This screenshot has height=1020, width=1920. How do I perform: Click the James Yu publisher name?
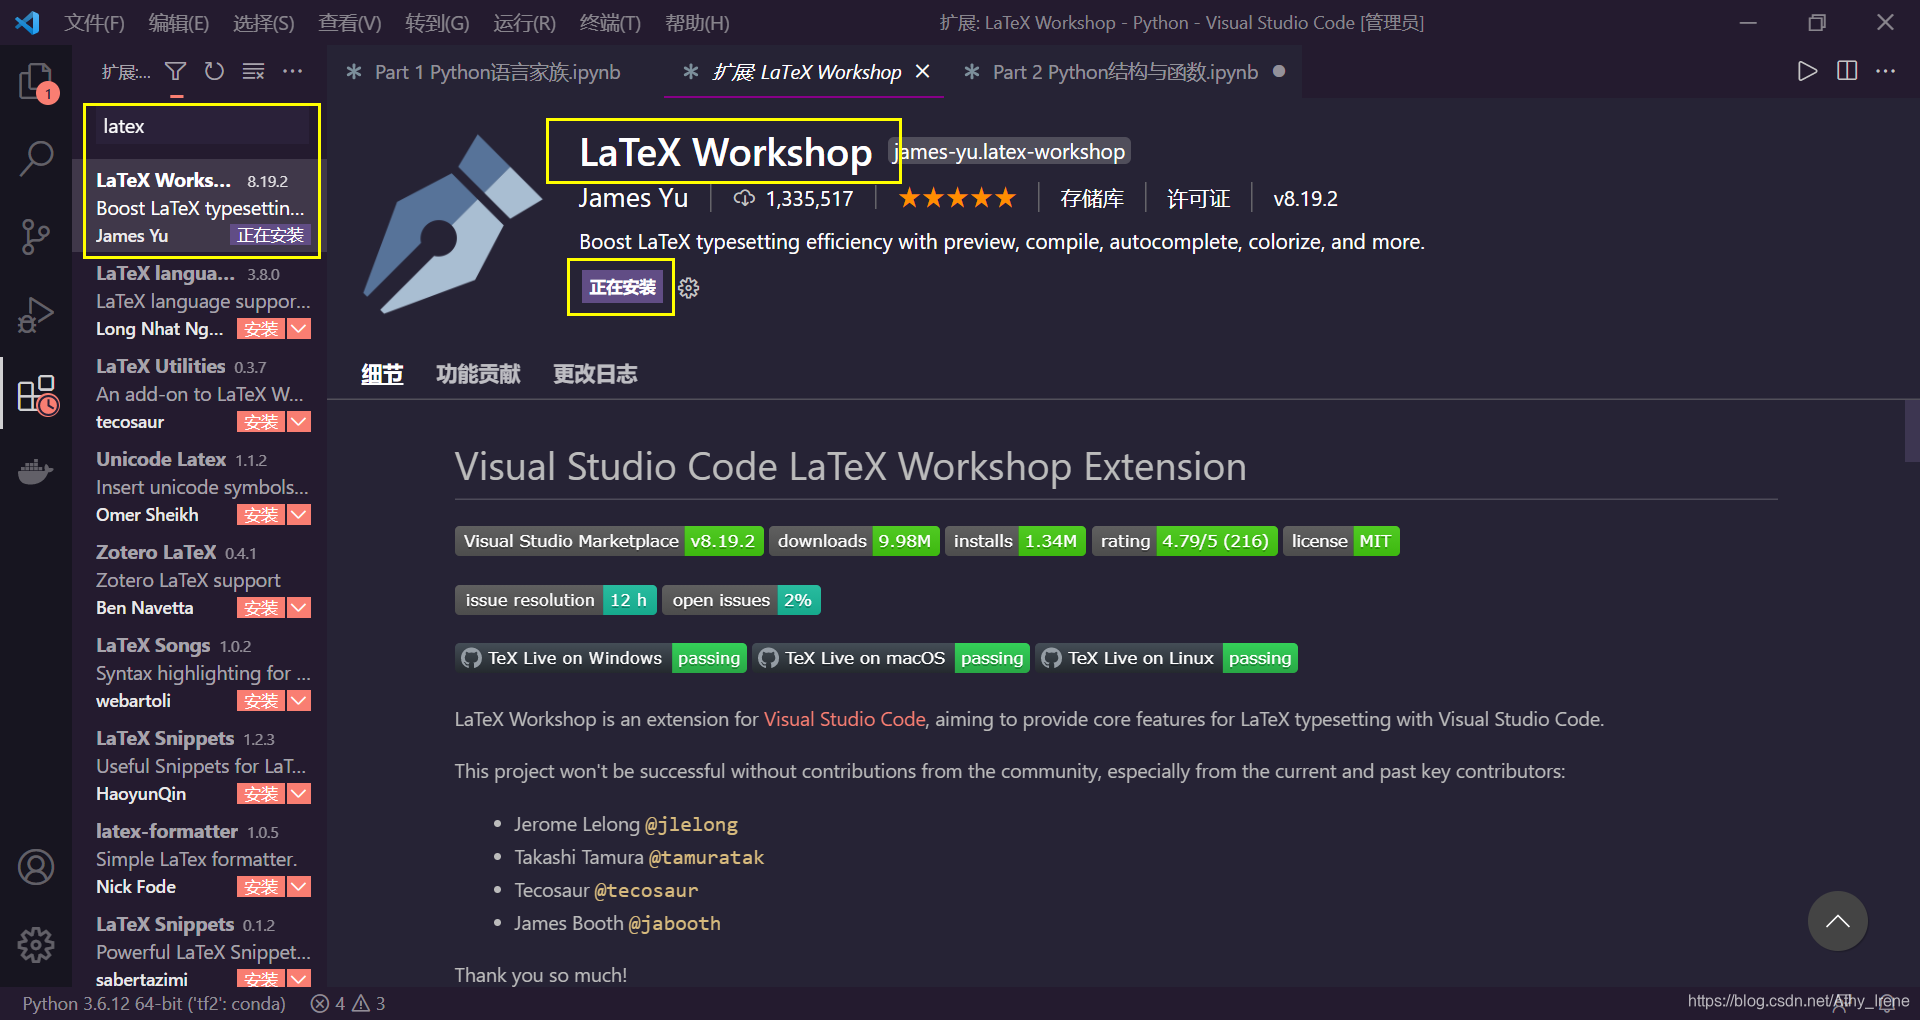pos(633,198)
